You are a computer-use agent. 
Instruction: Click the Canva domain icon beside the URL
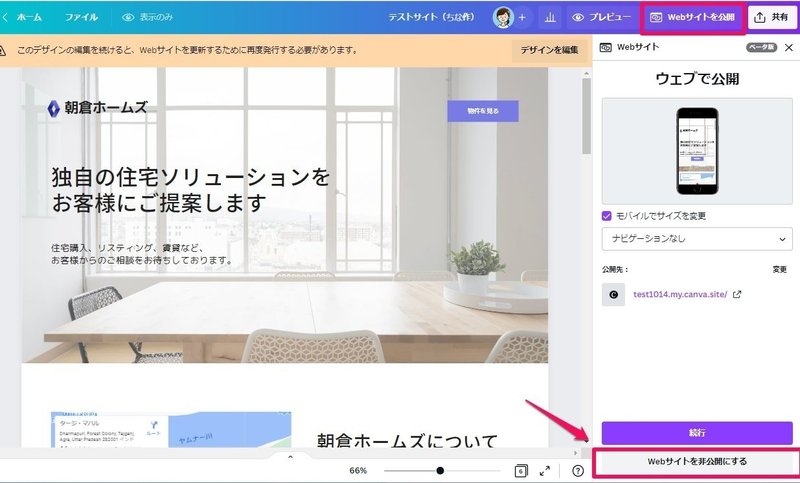click(614, 295)
